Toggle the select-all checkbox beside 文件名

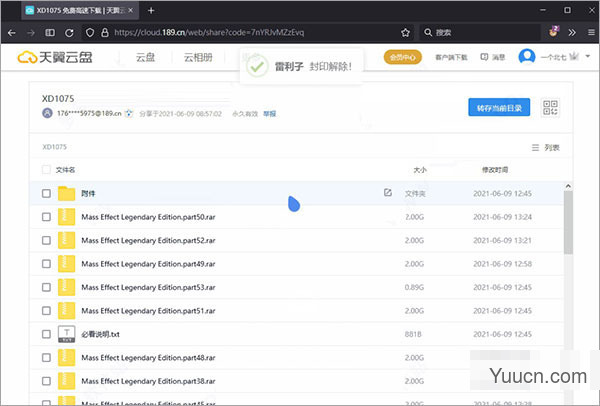(x=46, y=170)
